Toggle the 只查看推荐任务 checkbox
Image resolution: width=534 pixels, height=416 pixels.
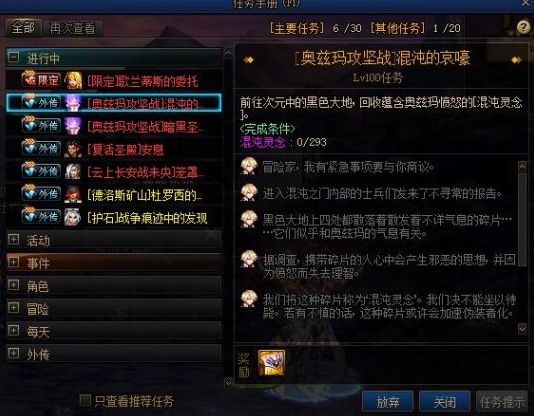click(85, 400)
